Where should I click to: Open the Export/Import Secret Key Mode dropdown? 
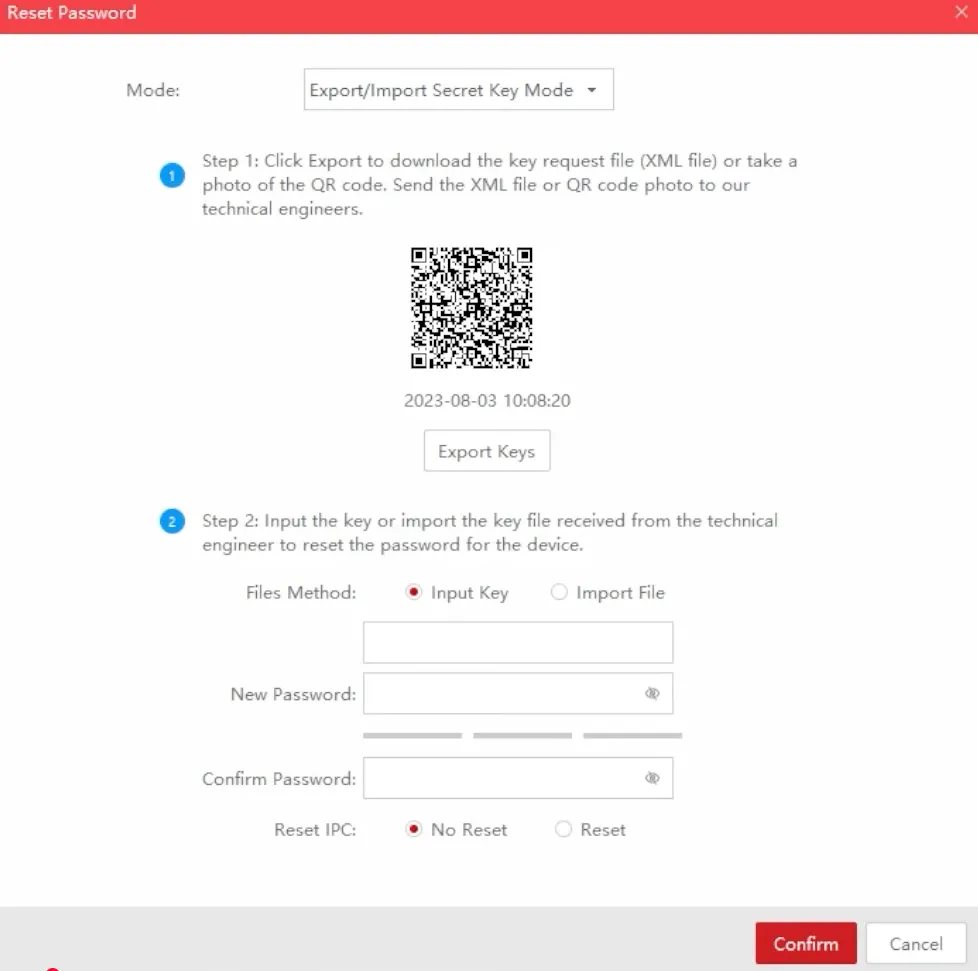coord(458,89)
